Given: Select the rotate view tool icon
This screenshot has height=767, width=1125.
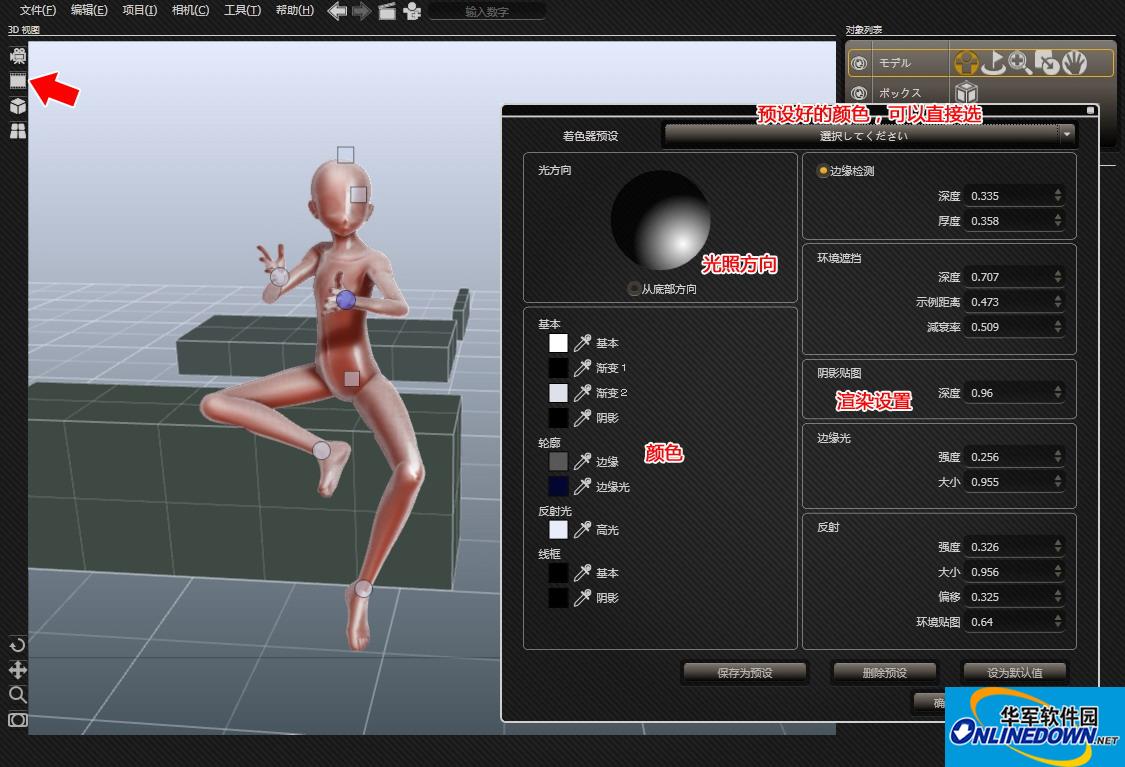Looking at the screenshot, I should 17,645.
